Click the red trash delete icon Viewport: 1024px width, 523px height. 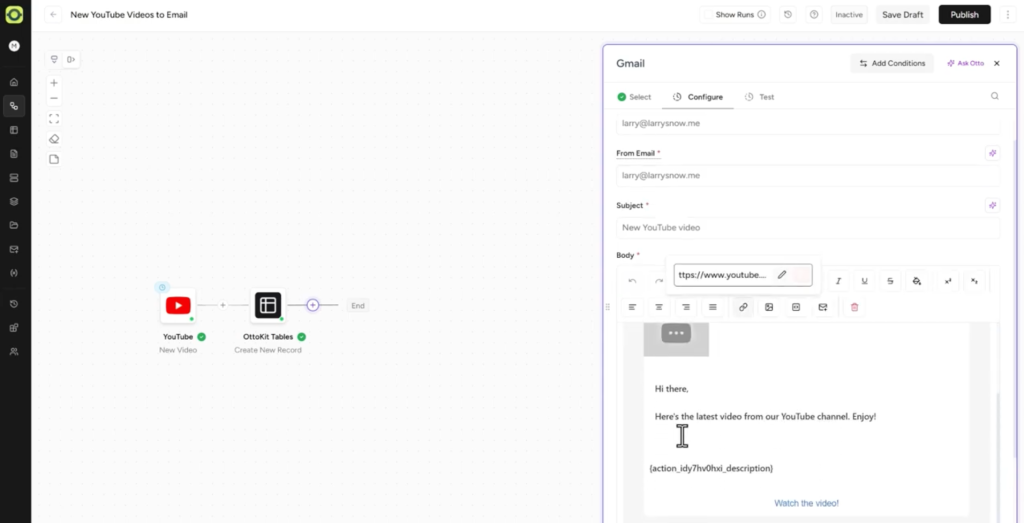click(854, 307)
